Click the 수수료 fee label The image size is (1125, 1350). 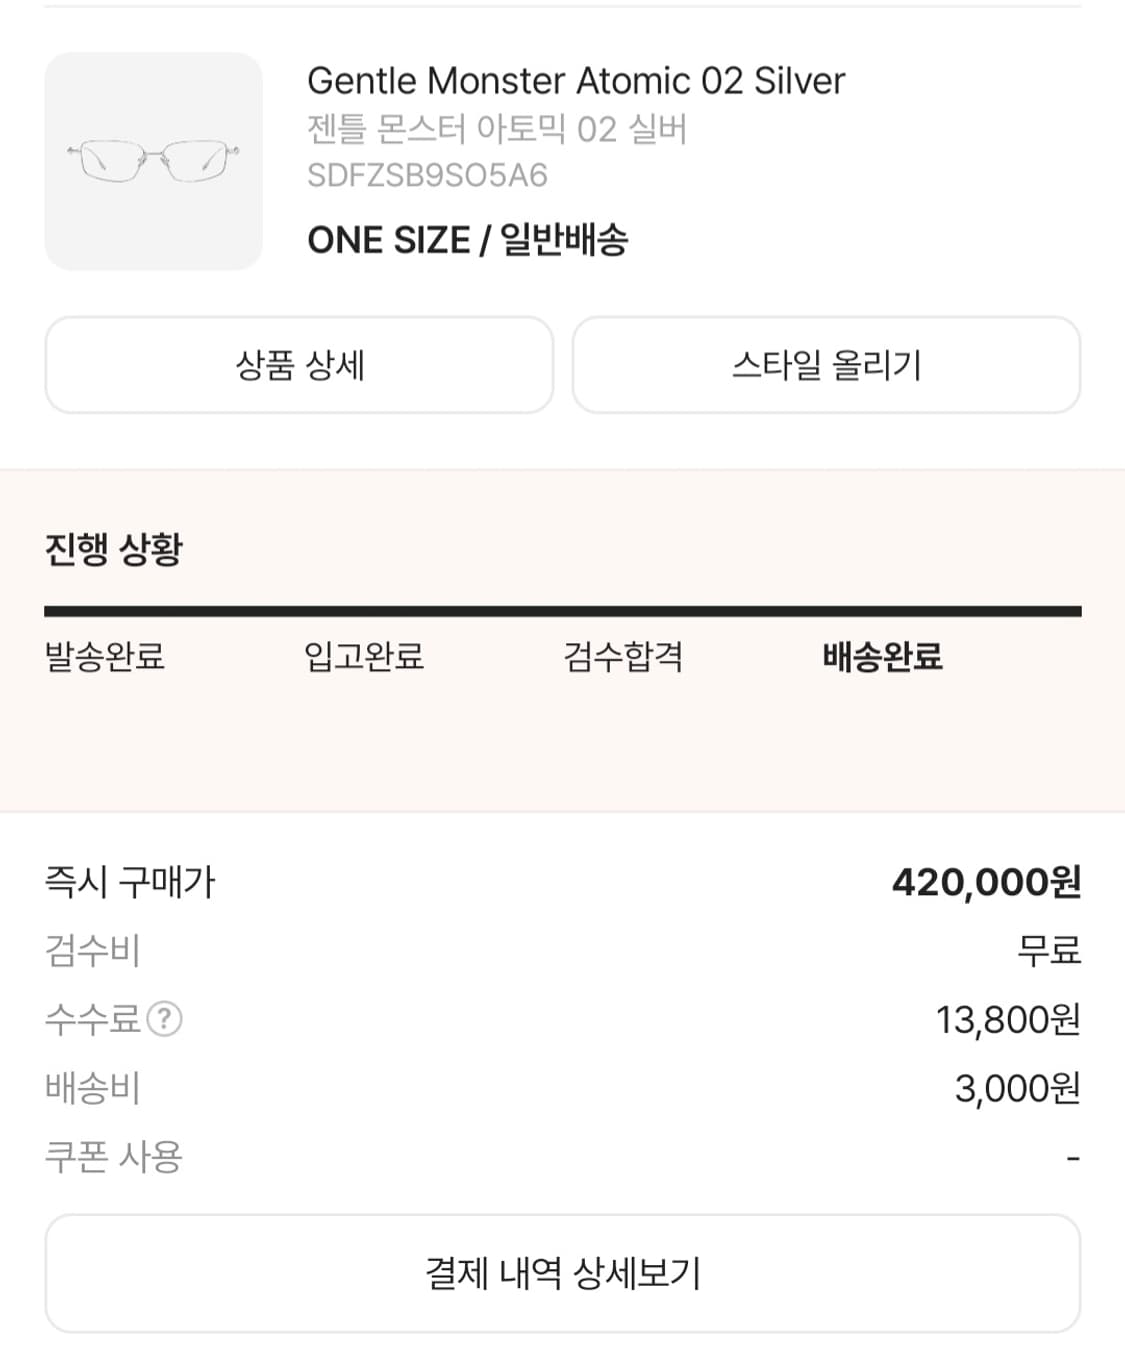pos(92,1019)
